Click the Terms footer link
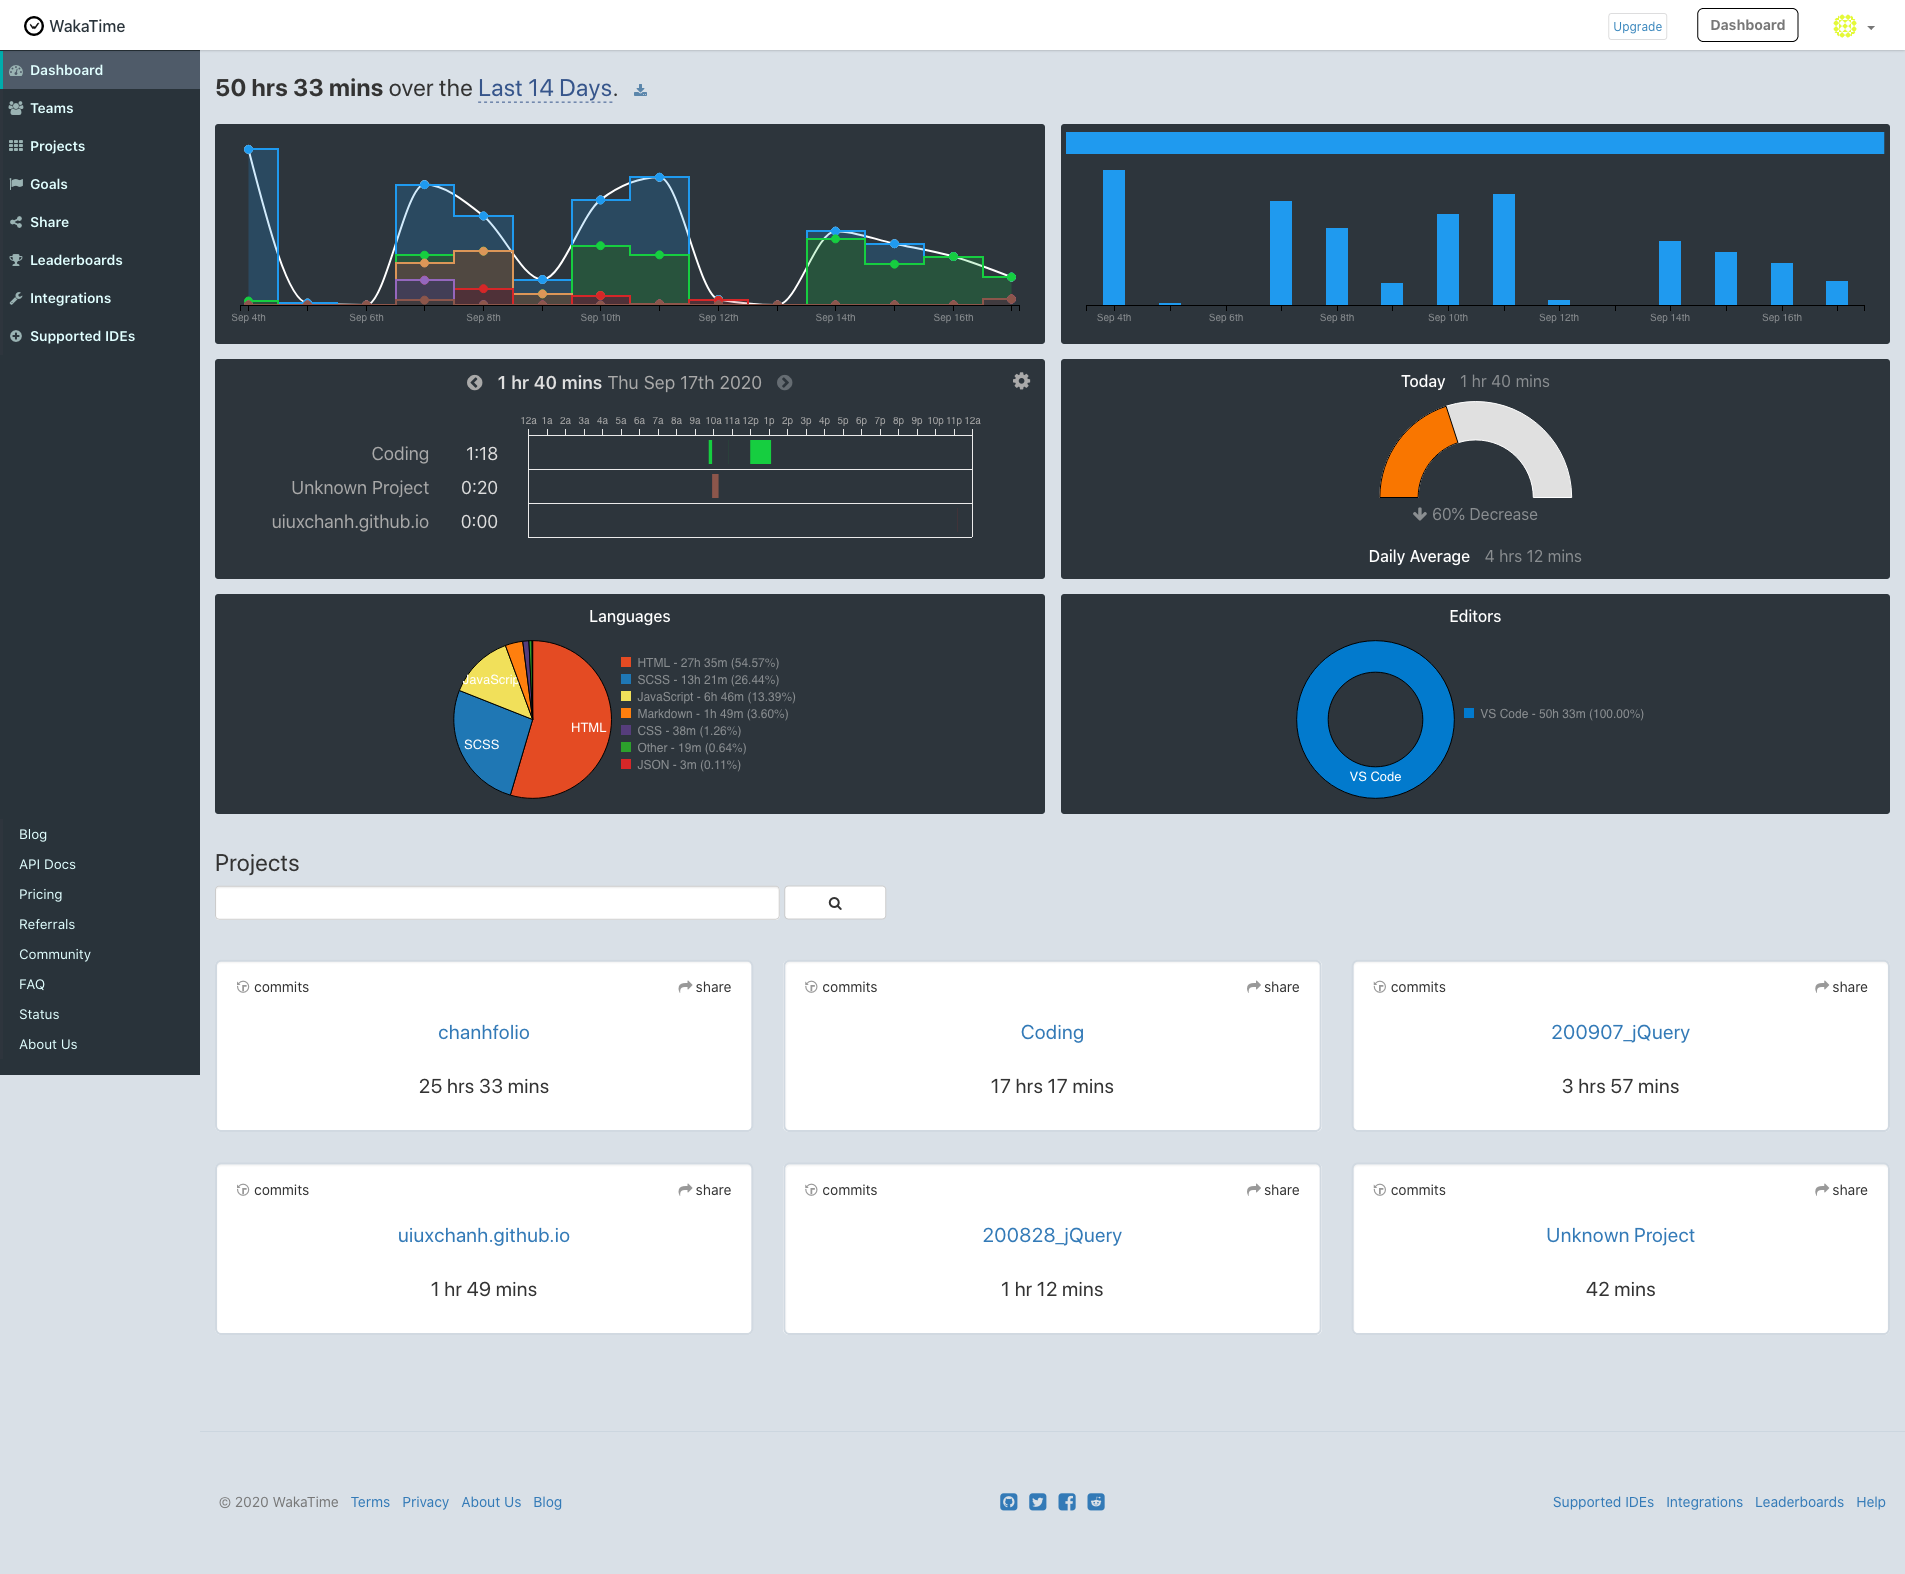The height and width of the screenshot is (1574, 1905). click(370, 1502)
